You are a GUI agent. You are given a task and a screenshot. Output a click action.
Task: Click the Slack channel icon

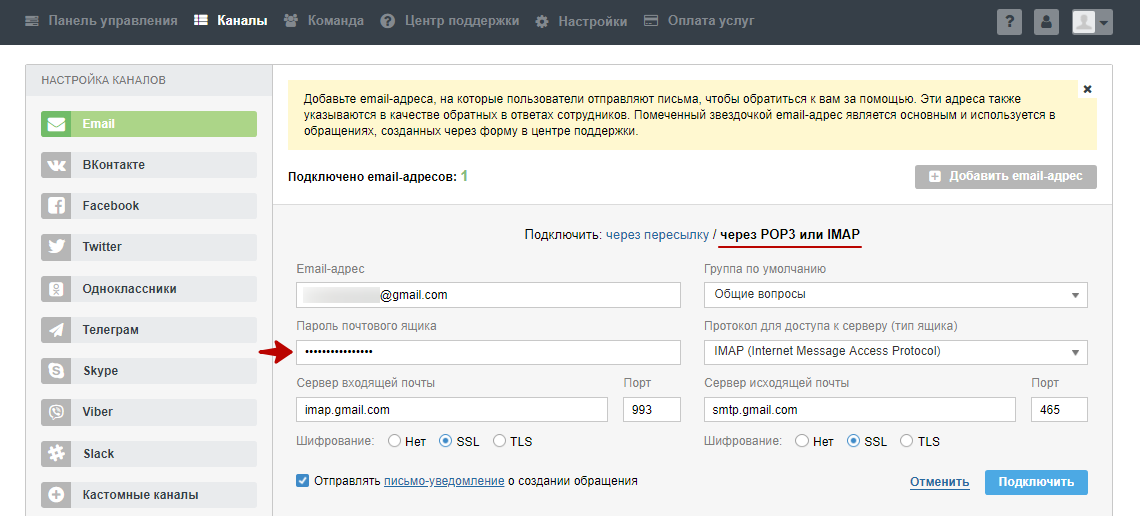click(x=56, y=454)
